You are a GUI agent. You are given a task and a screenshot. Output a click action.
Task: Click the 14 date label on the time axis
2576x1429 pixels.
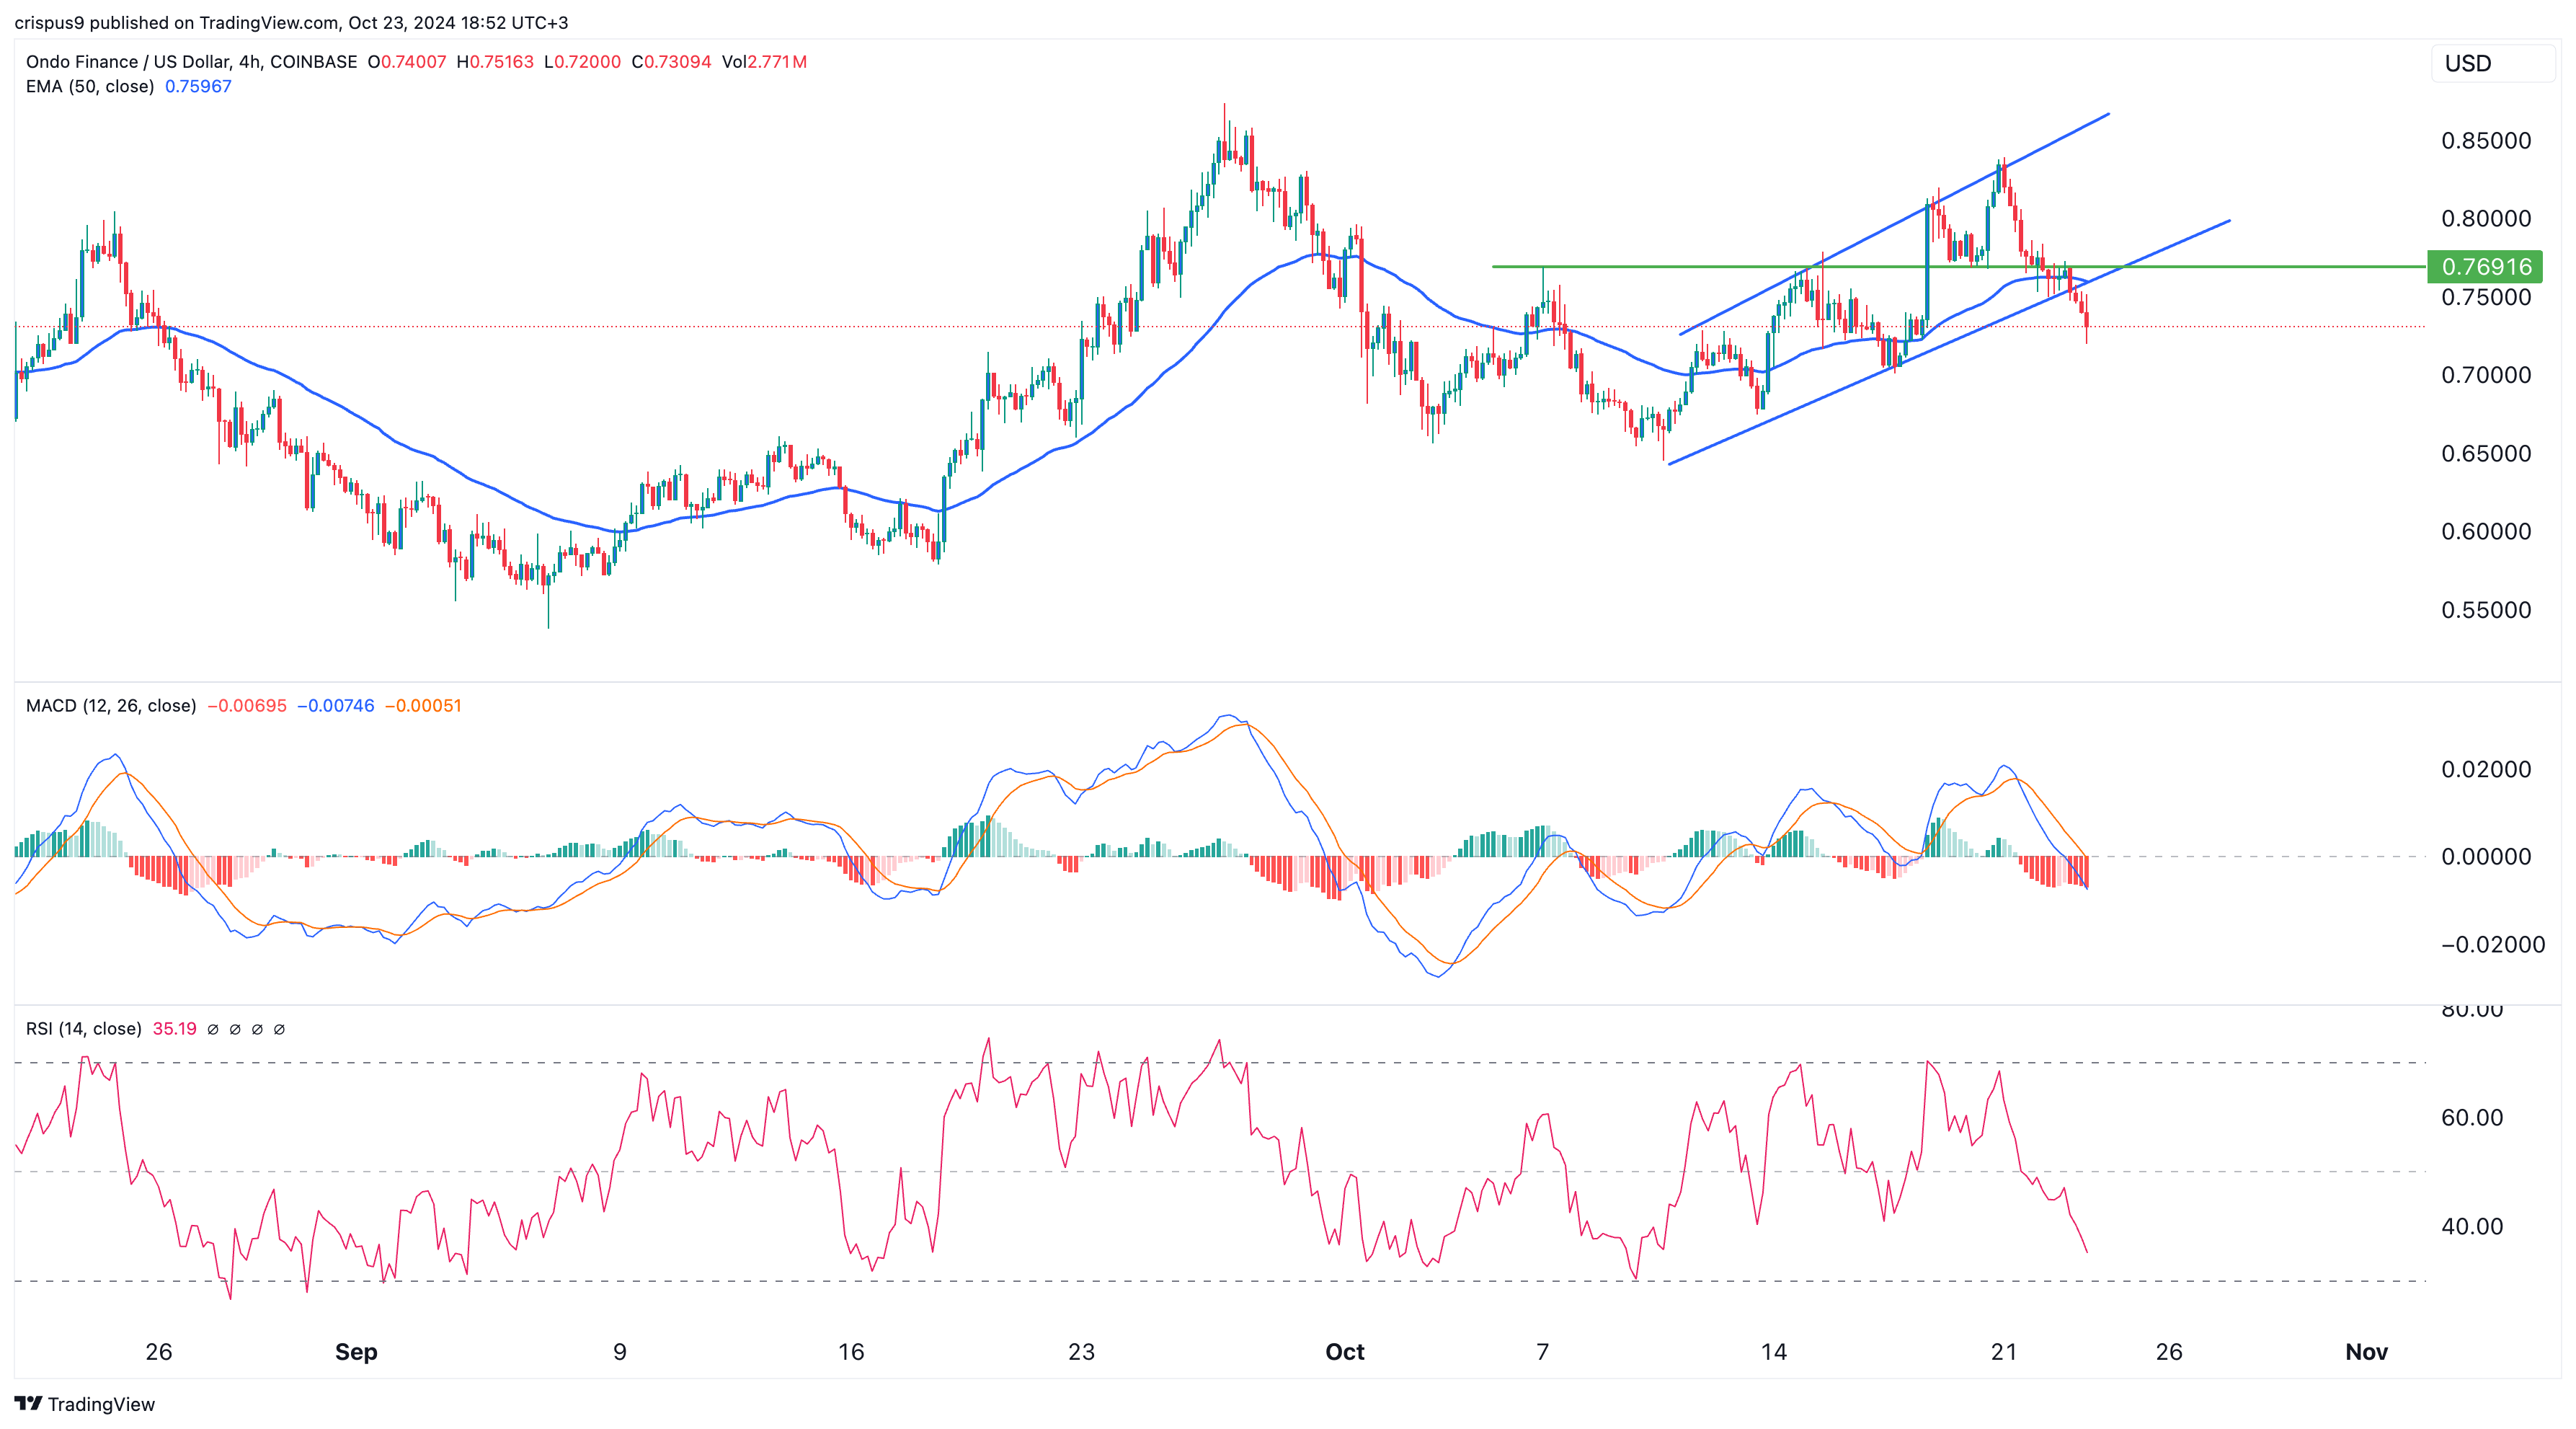coord(1774,1352)
